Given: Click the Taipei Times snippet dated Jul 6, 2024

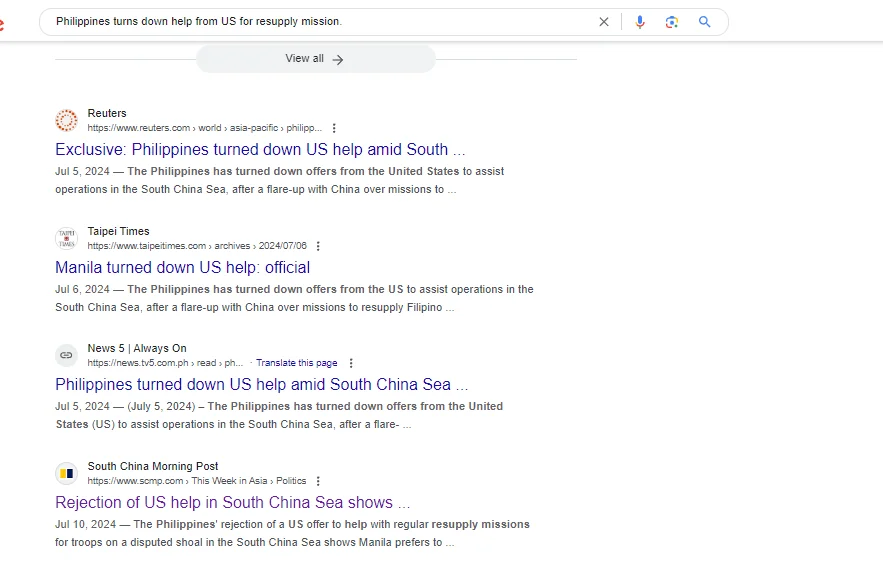Looking at the screenshot, I should [294, 298].
